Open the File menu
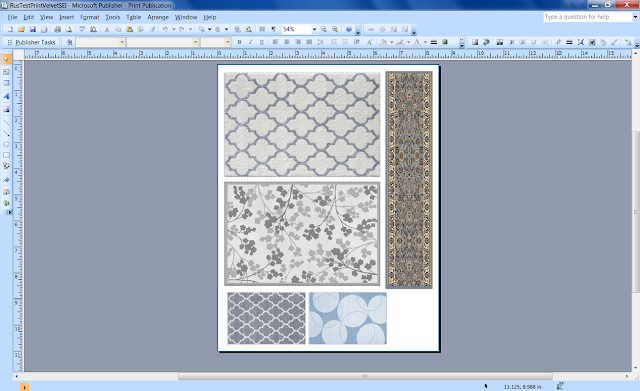 pos(12,17)
